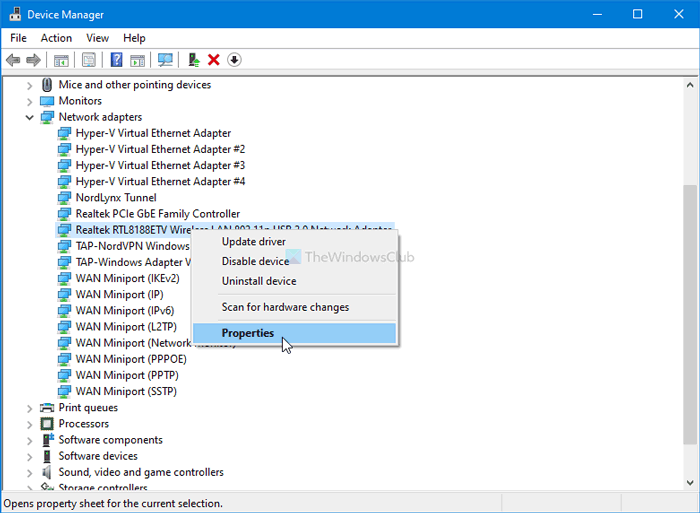Open the Help menu
The image size is (700, 513).
(134, 38)
